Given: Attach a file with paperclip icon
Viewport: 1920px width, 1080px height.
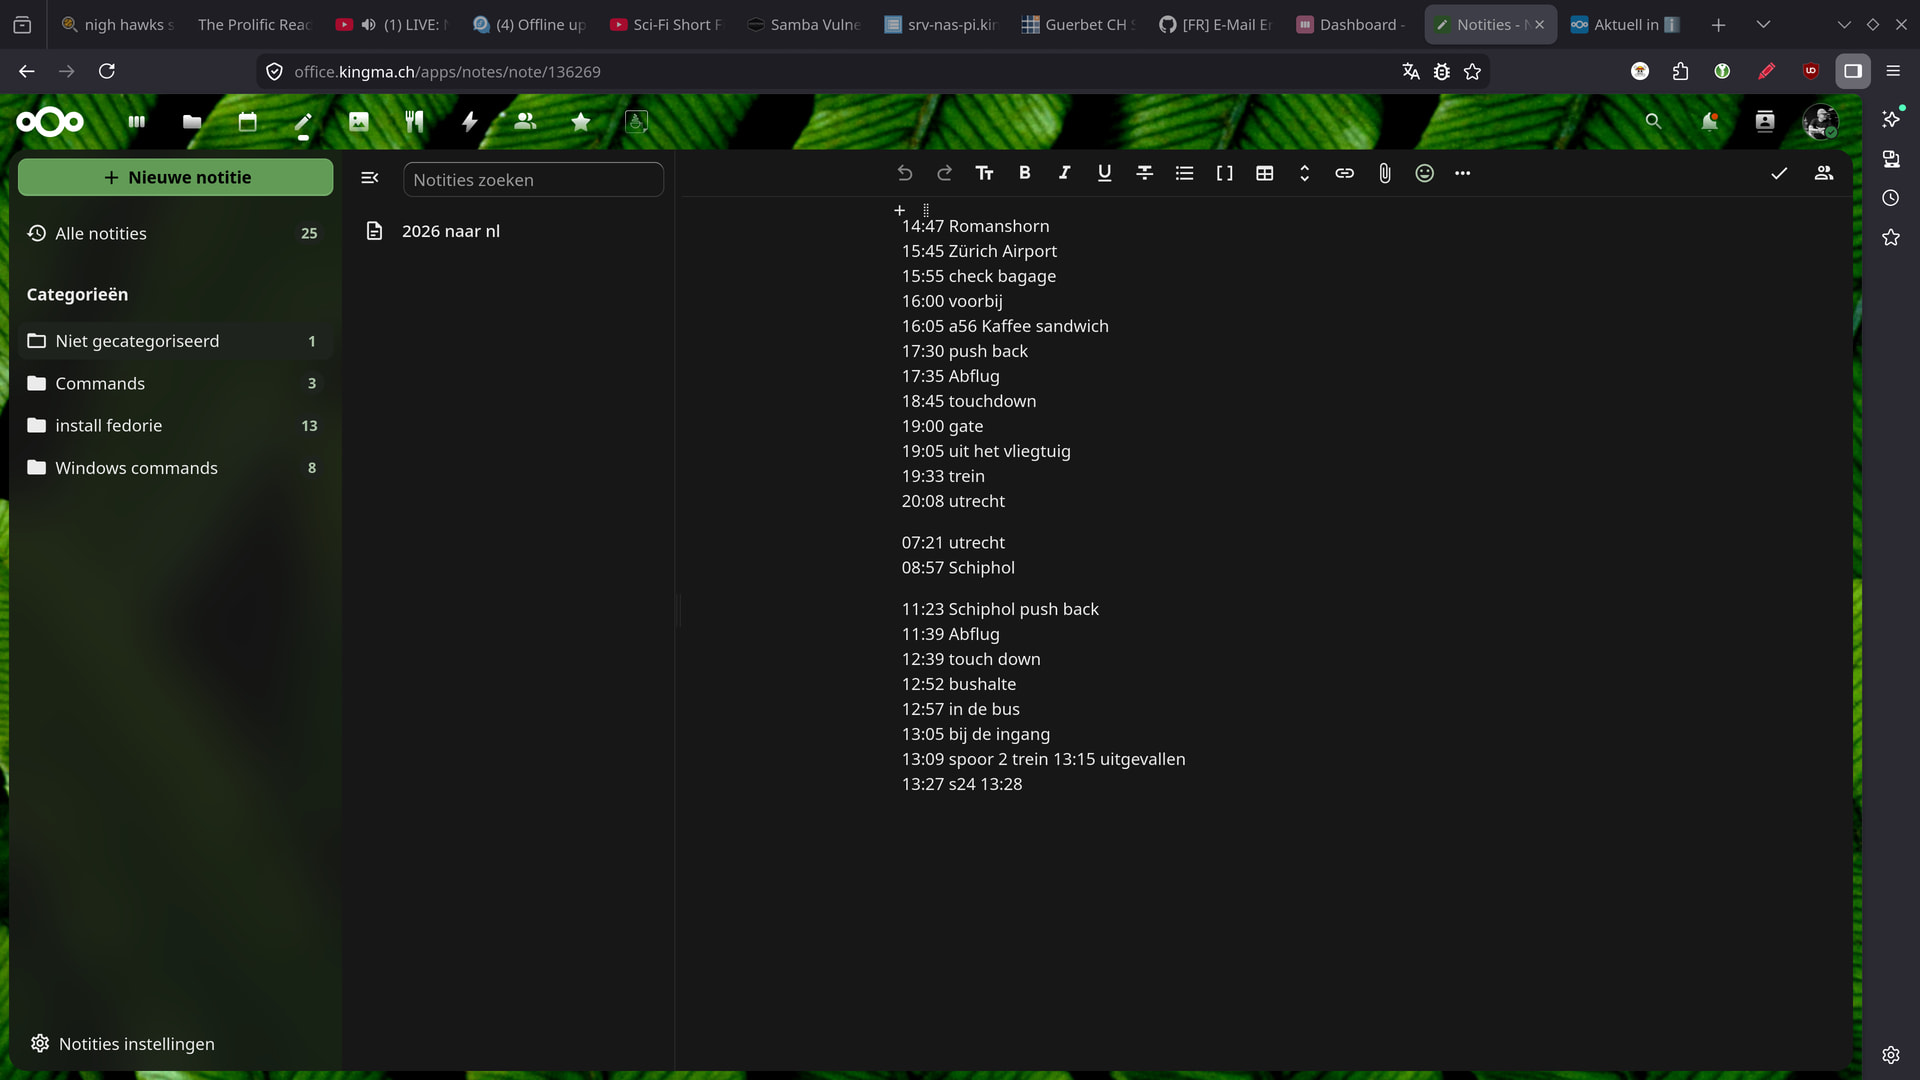Looking at the screenshot, I should point(1384,173).
